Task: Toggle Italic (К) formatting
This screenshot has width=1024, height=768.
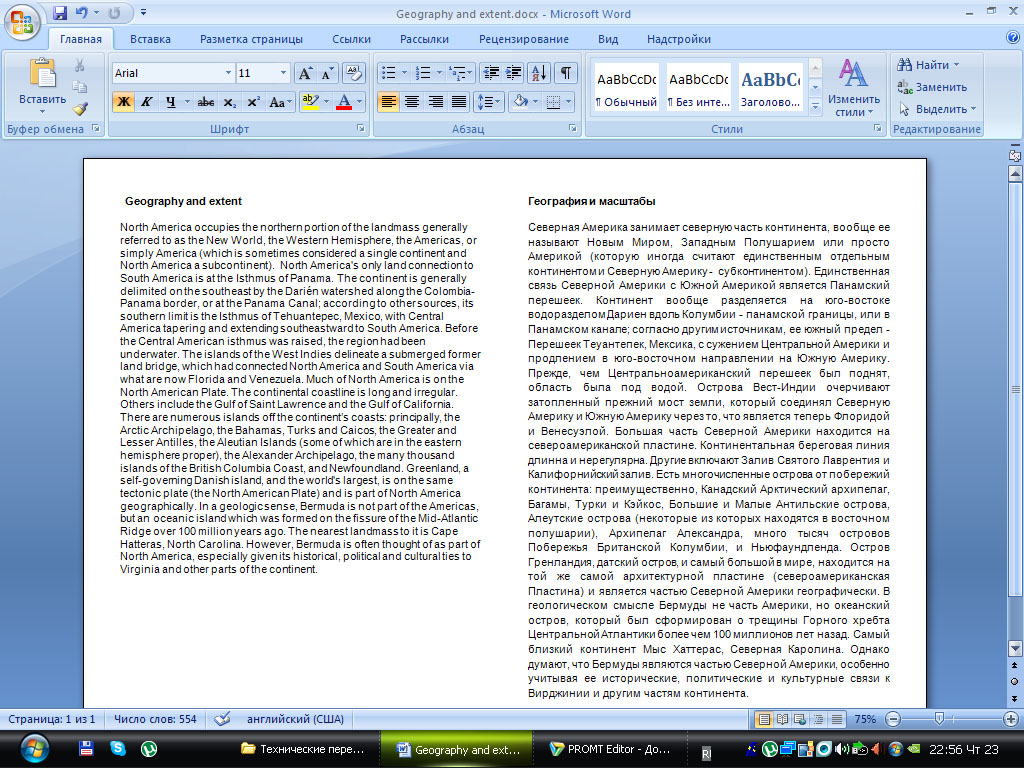Action: [x=147, y=102]
